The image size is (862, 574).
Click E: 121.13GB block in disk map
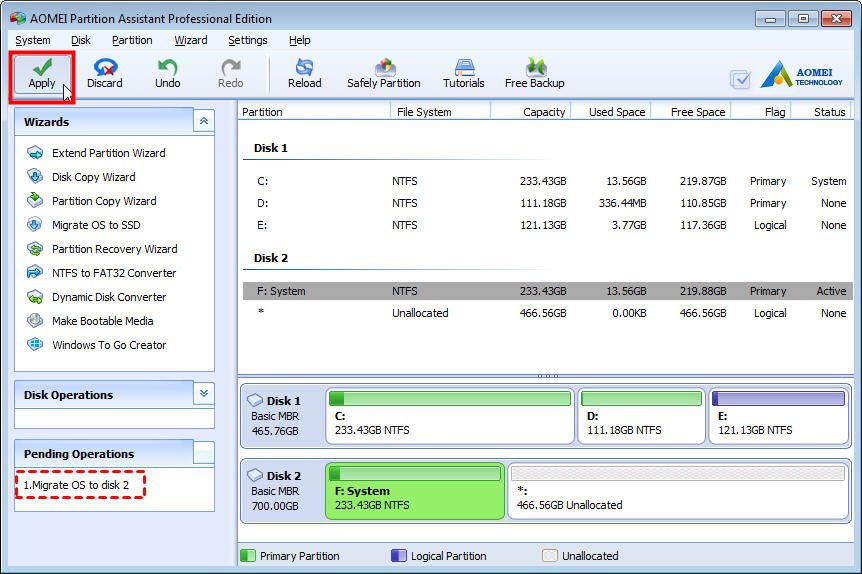point(778,416)
